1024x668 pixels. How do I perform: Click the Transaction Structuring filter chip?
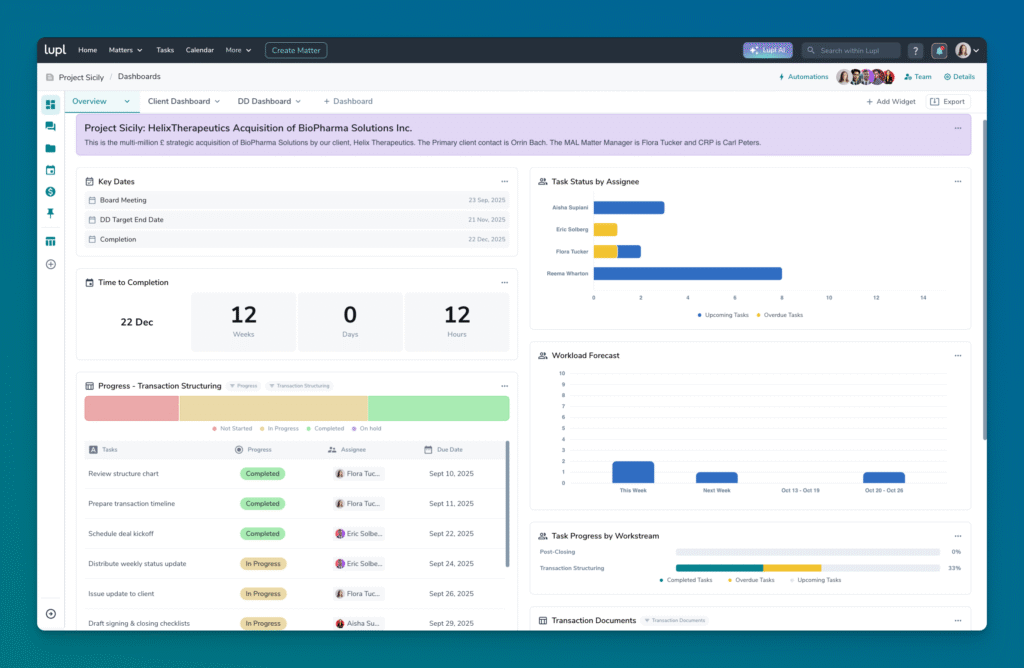click(x=300, y=386)
